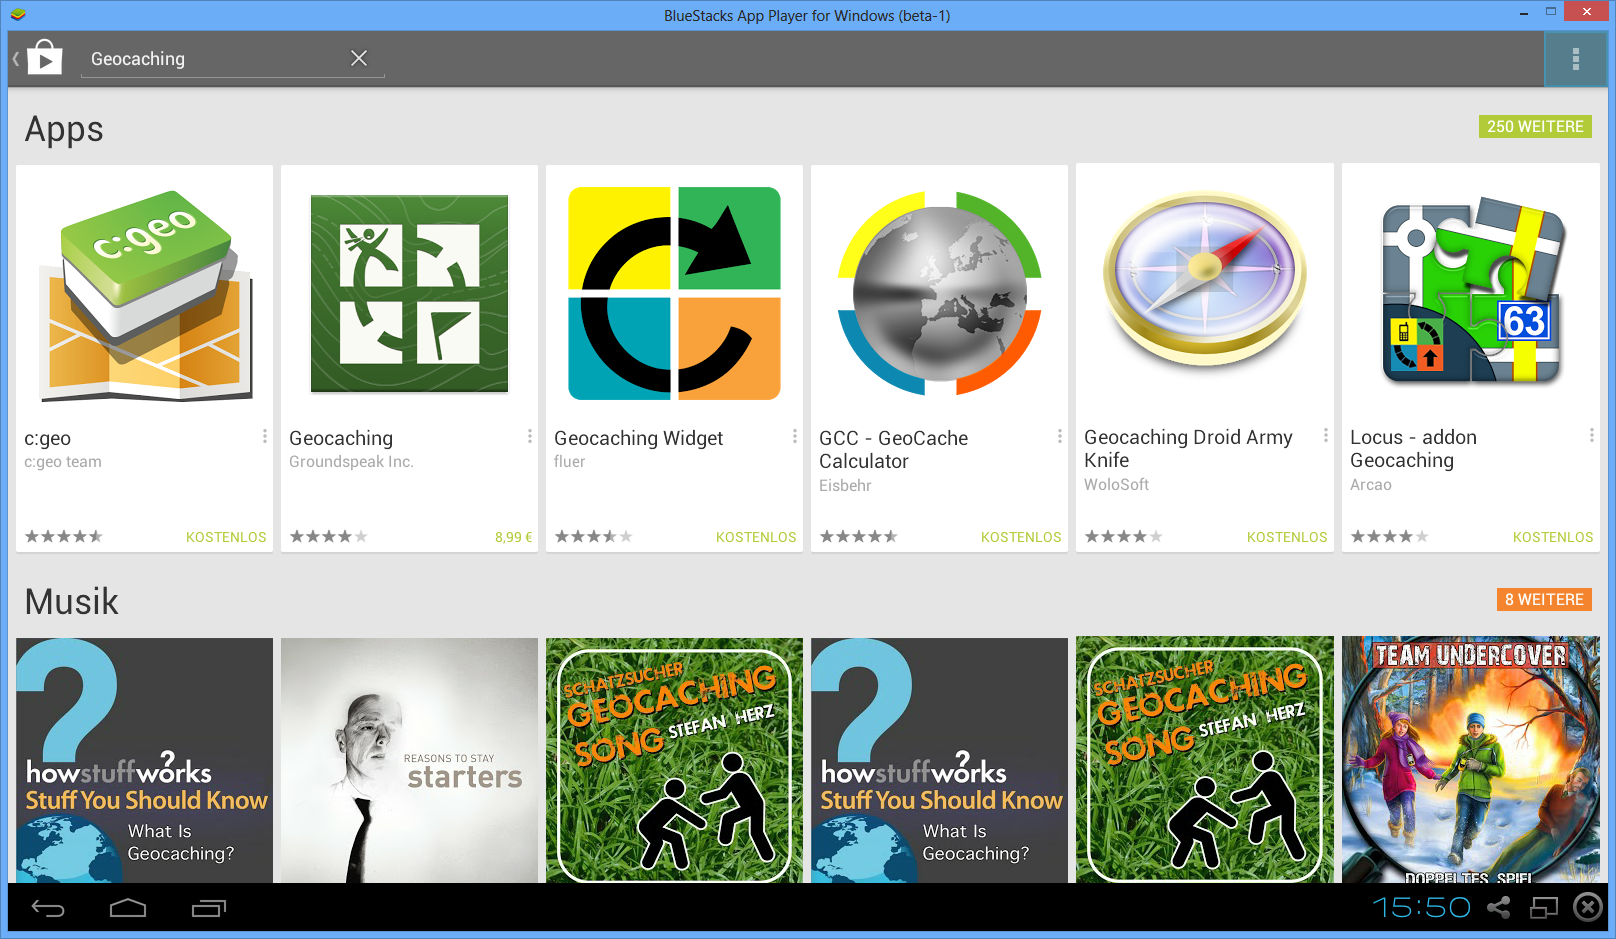Click developer name Arcao
The width and height of the screenshot is (1616, 939).
pyautogui.click(x=1370, y=485)
